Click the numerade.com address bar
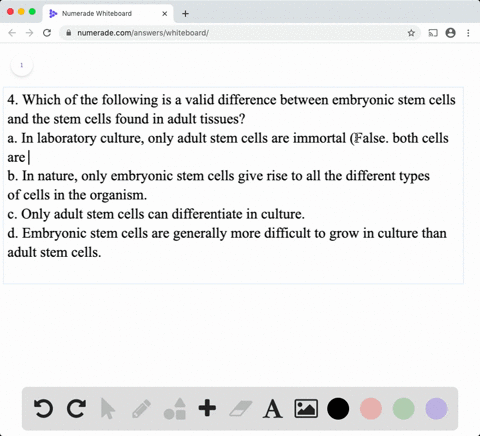 [240, 33]
